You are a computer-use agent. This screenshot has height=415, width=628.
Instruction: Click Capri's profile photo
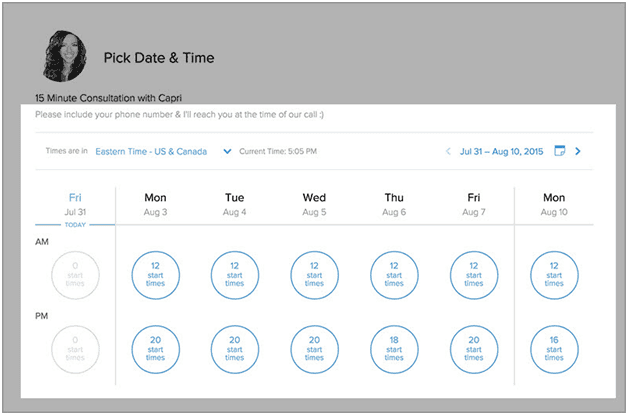64,56
